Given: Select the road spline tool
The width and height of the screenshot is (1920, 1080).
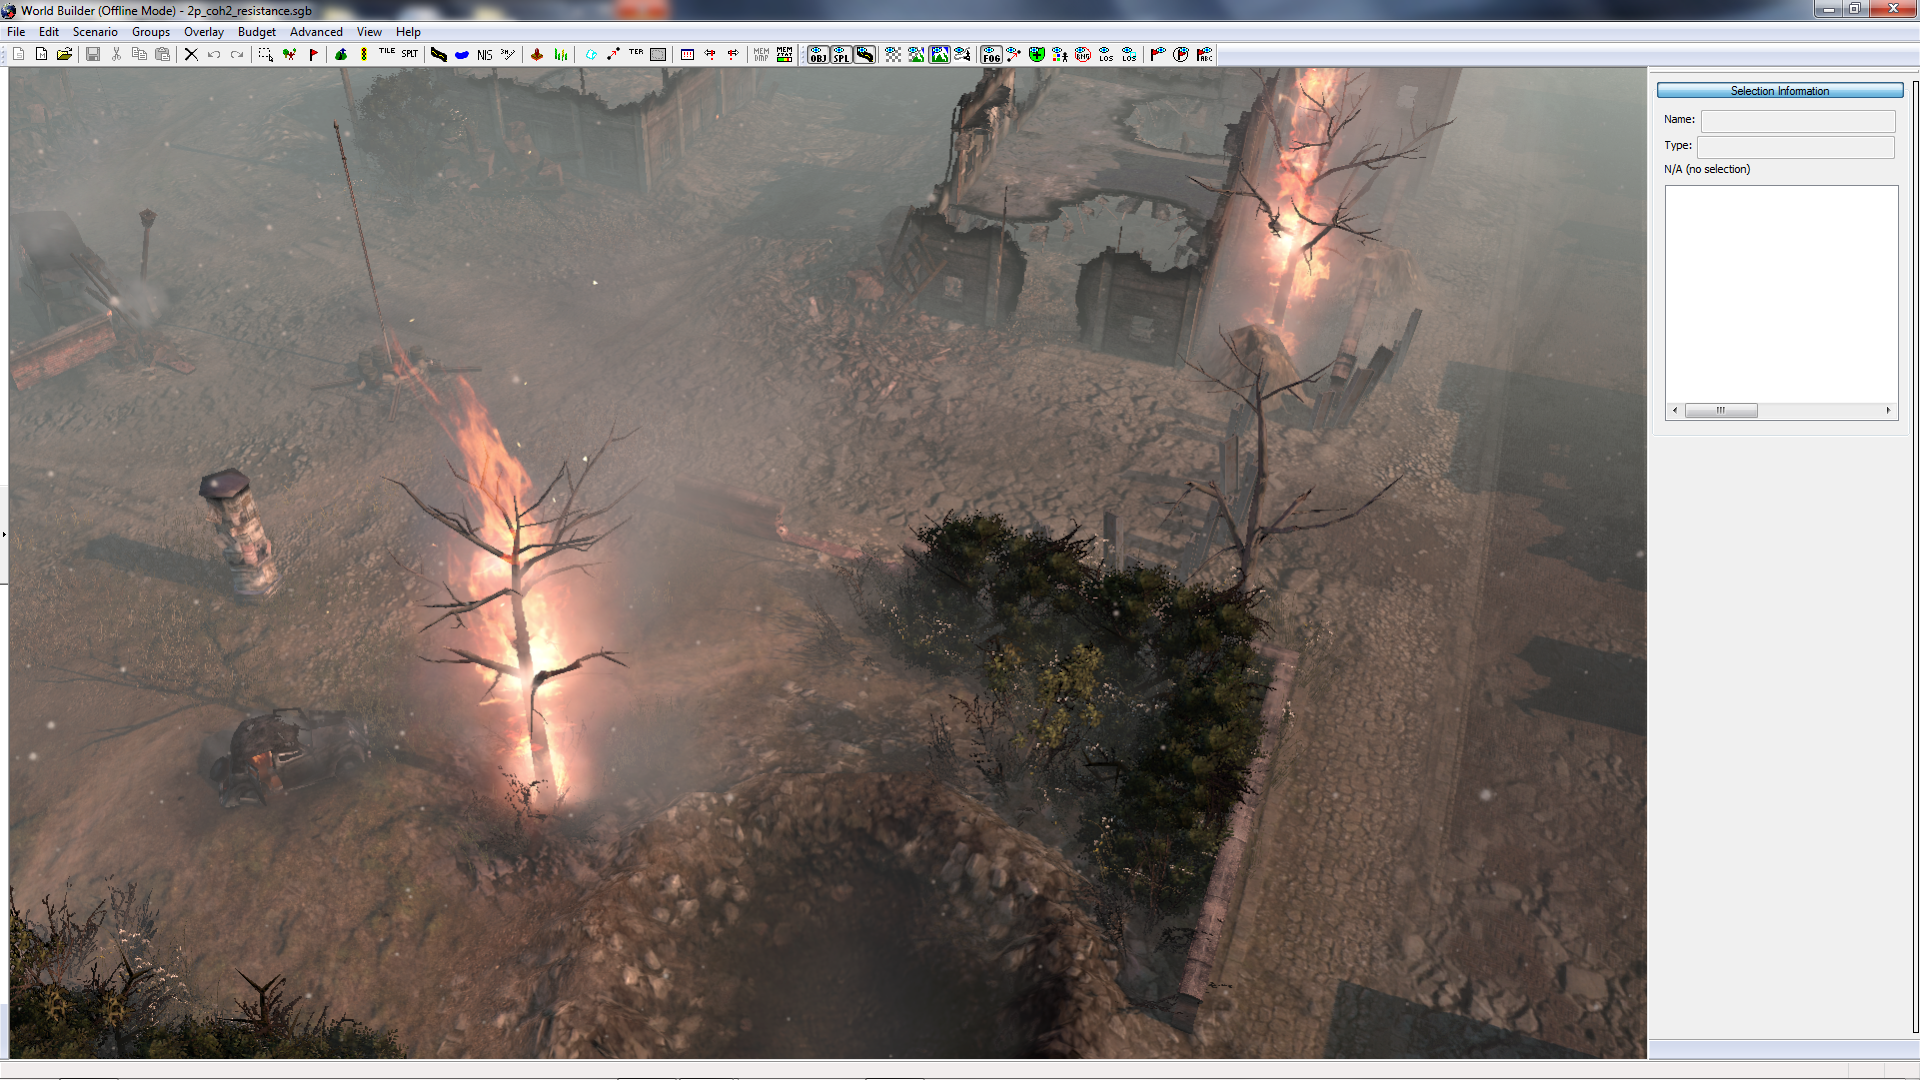Looking at the screenshot, I should click(439, 54).
